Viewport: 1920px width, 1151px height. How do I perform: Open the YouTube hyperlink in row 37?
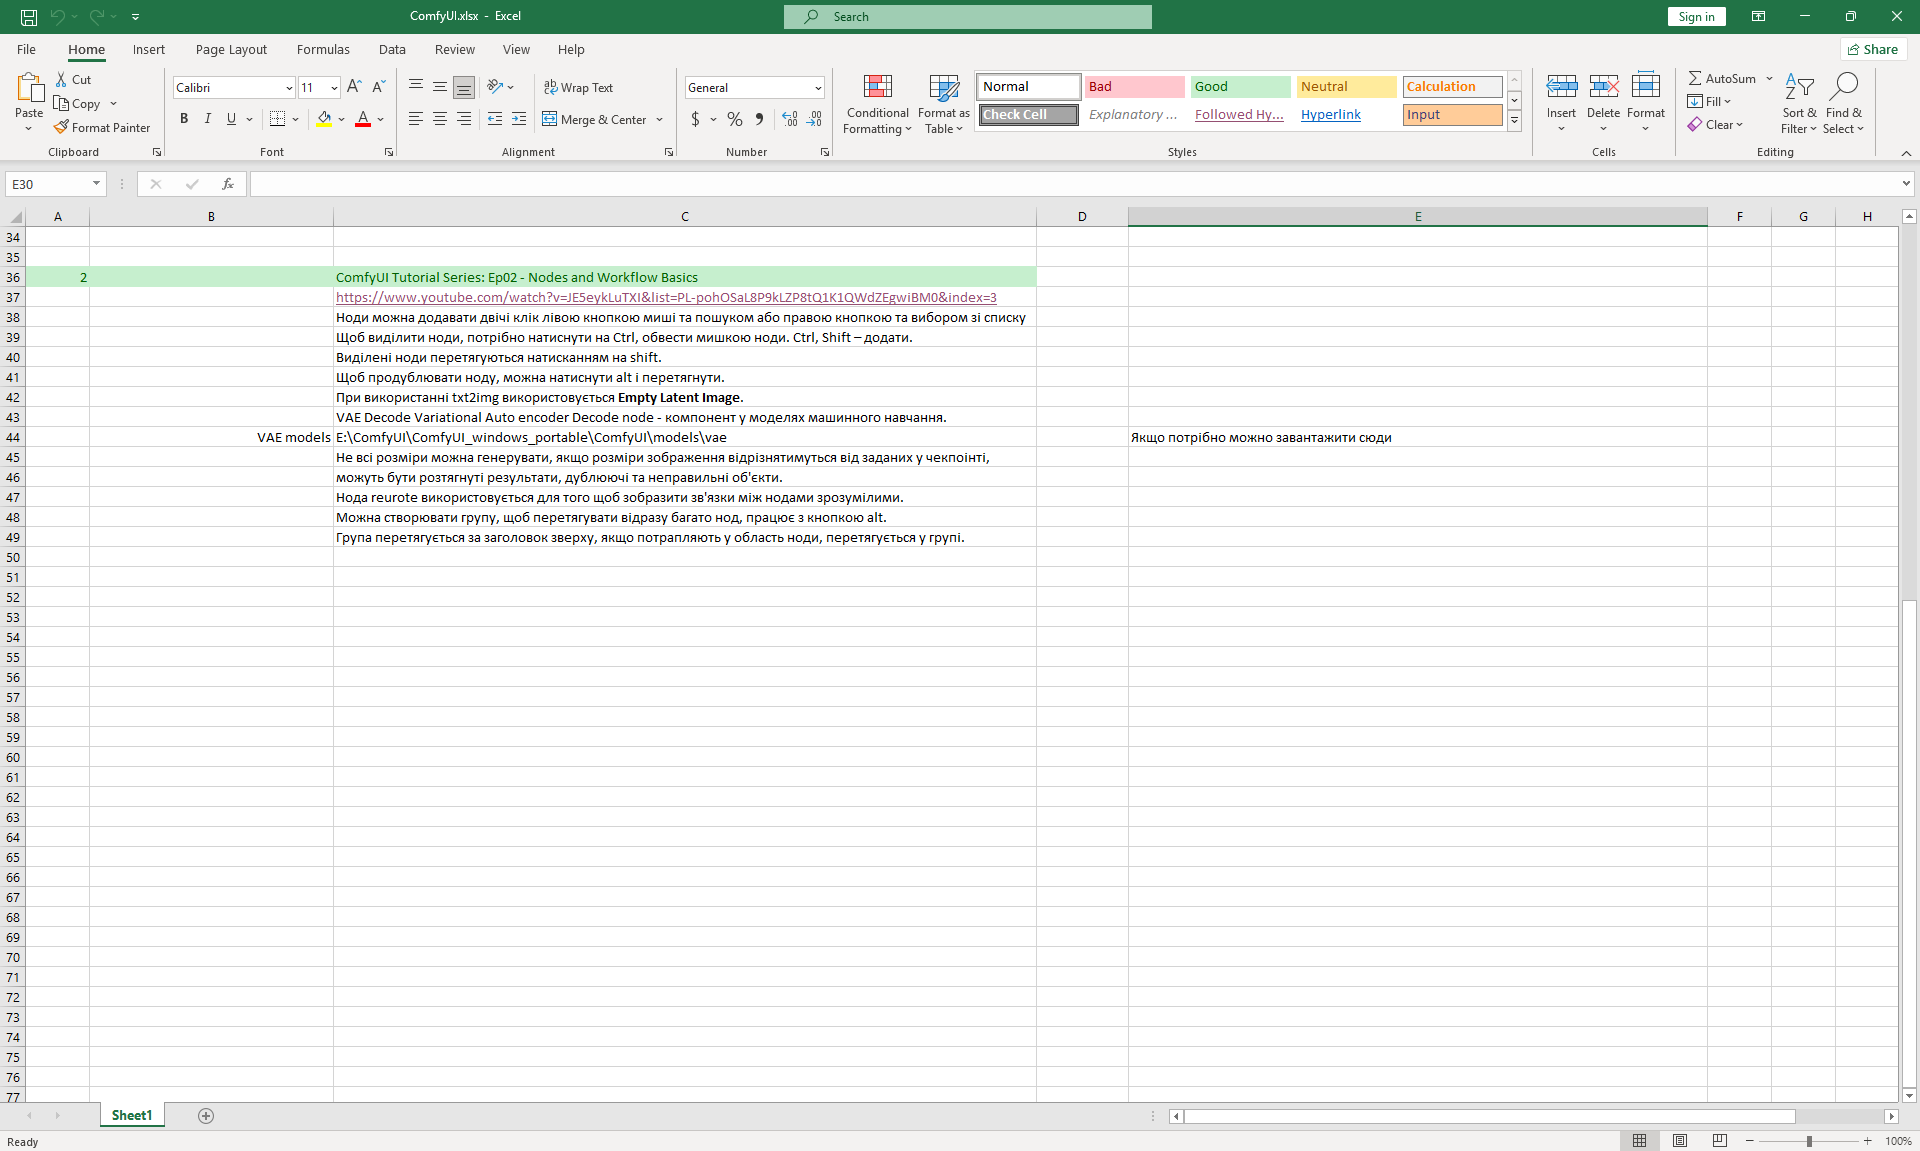click(666, 297)
